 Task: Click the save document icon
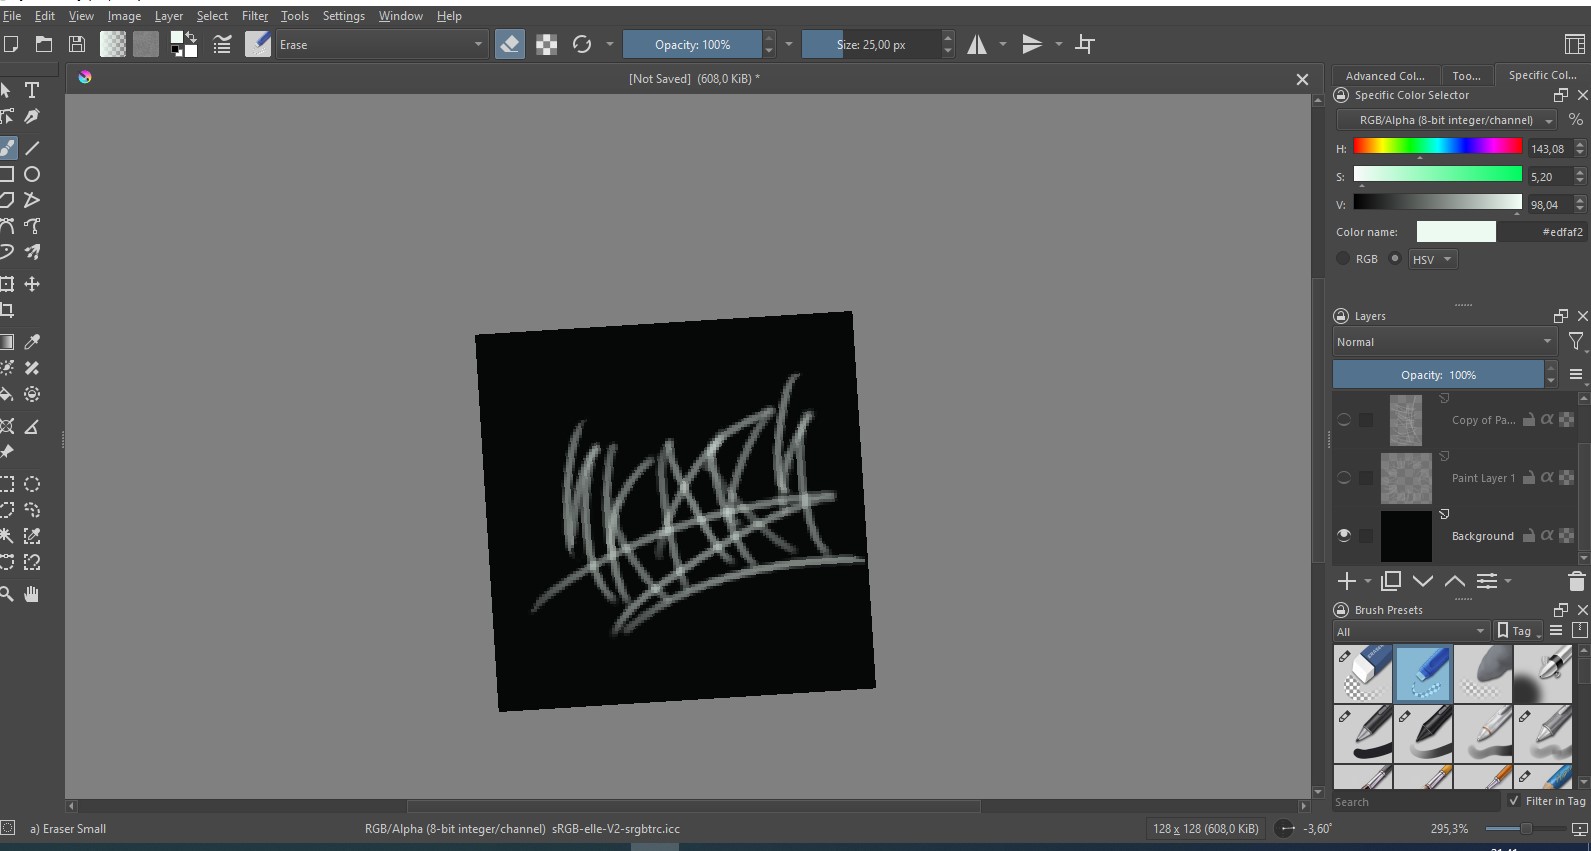[x=77, y=45]
